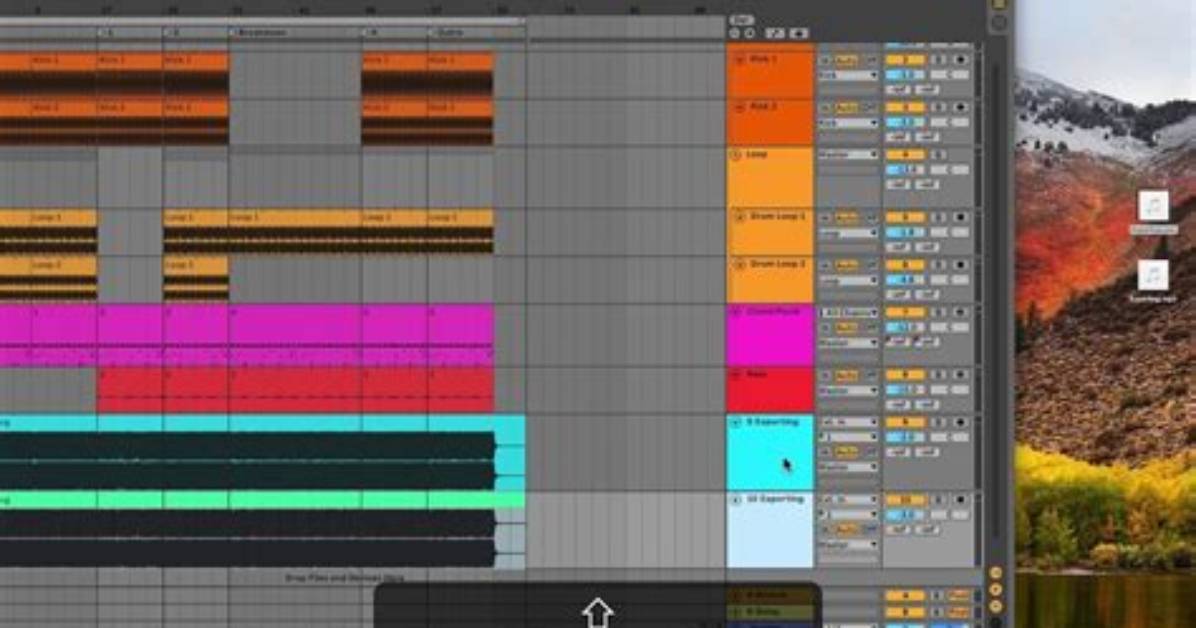Mute Drum Loop 1 via track activator
Screen dimensions: 1196x628
(905, 217)
